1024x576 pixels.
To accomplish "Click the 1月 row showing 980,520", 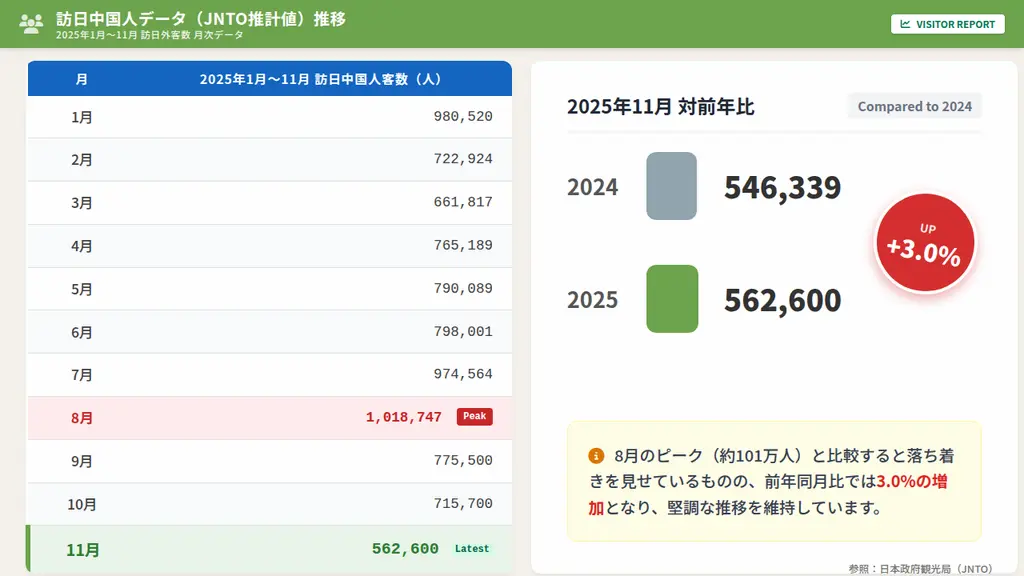I will (x=269, y=116).
